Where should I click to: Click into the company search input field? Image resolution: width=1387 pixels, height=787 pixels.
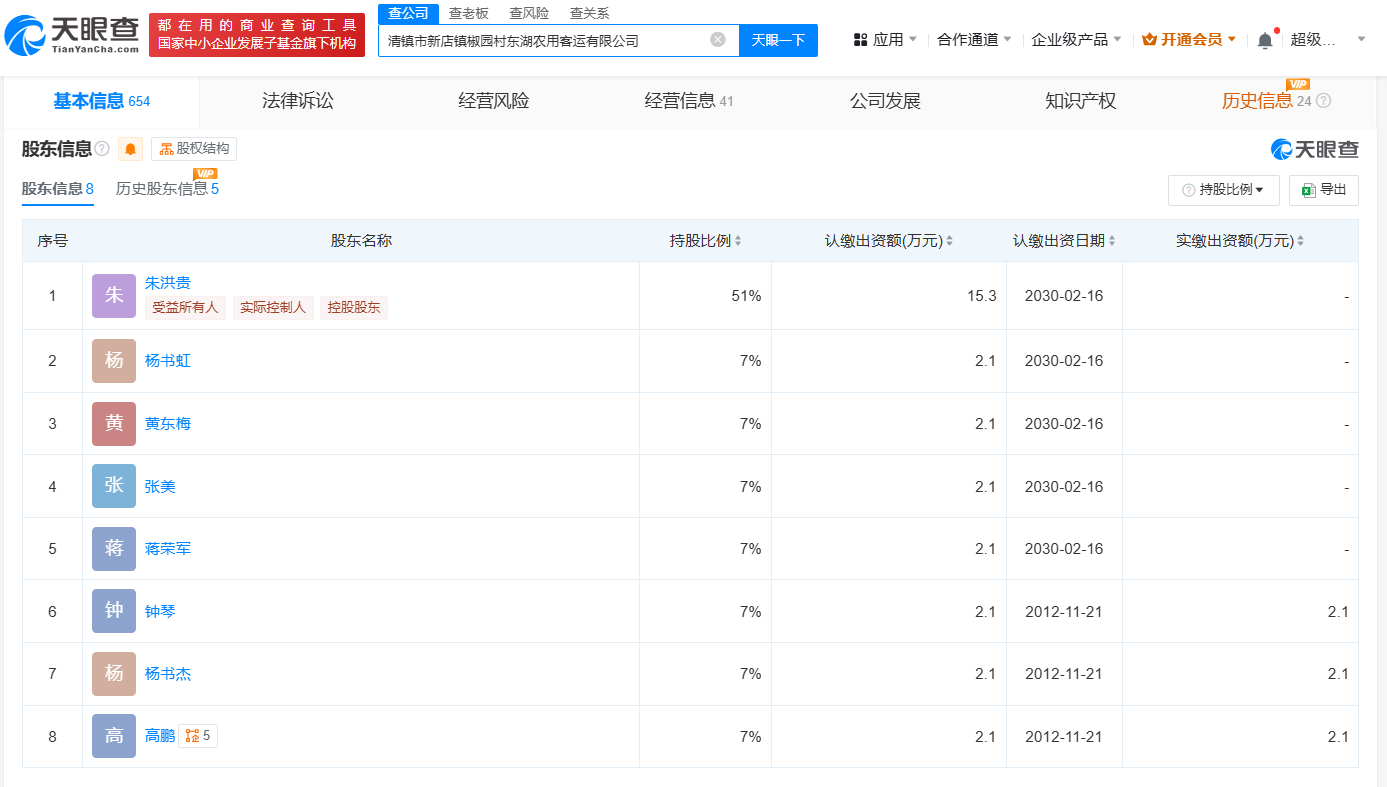click(x=545, y=41)
